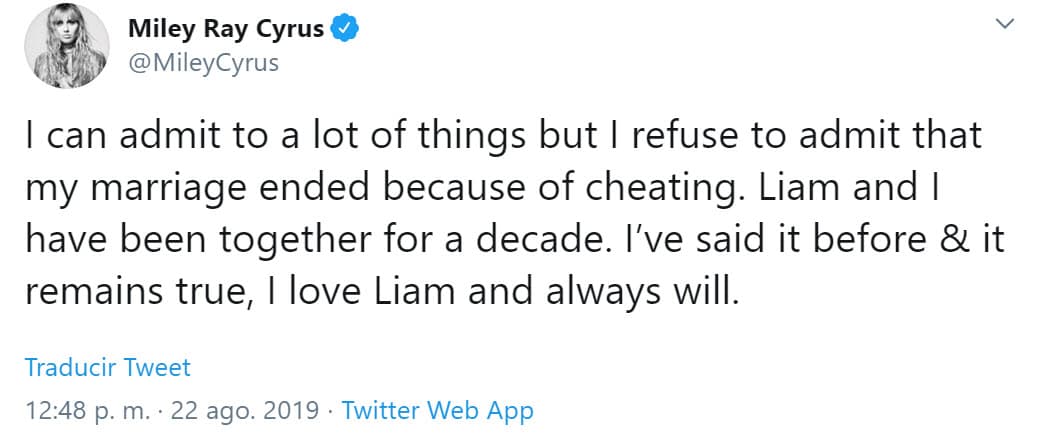Click the 12:48 p. m. timestamp
Image resolution: width=1037 pixels, height=443 pixels.
tap(86, 410)
